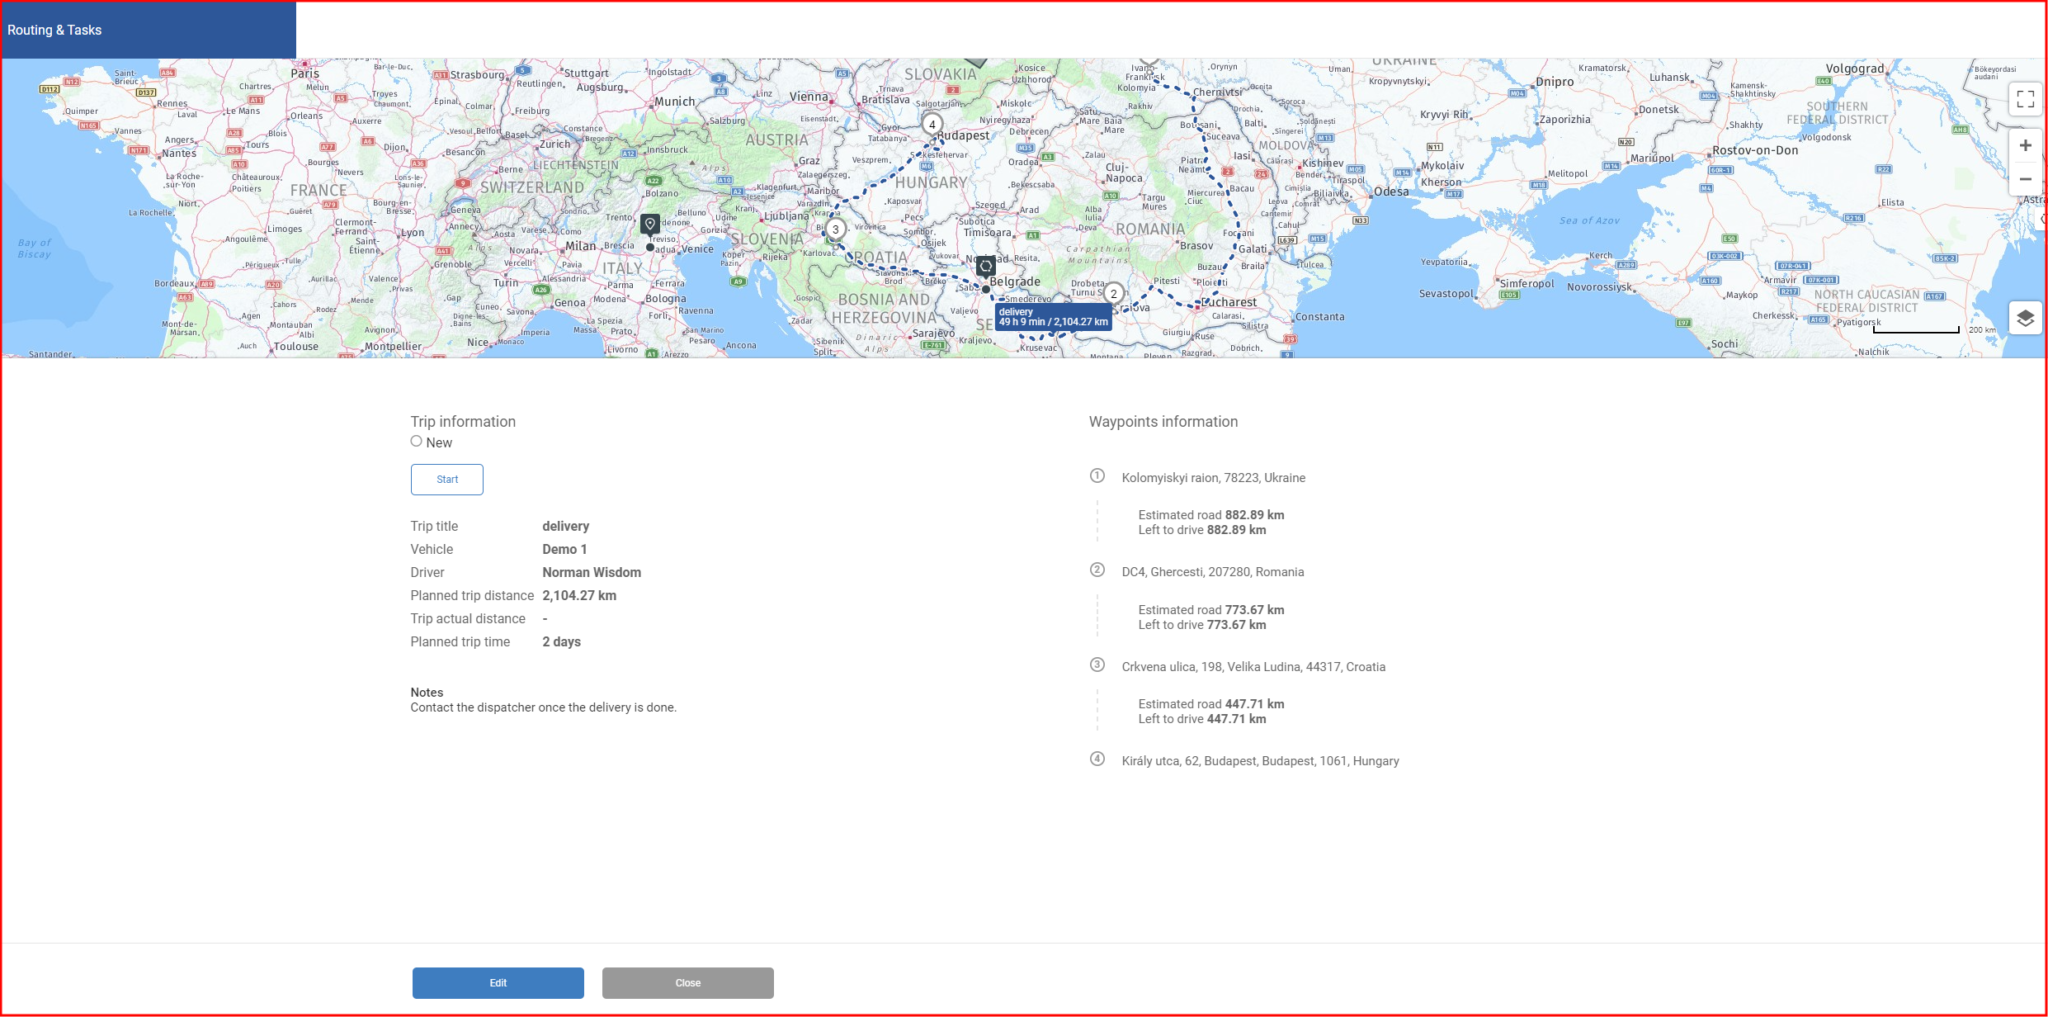Screen dimensions: 2048x1017
Task: Click waypoint marker 4 near Budapest
Action: coord(932,125)
